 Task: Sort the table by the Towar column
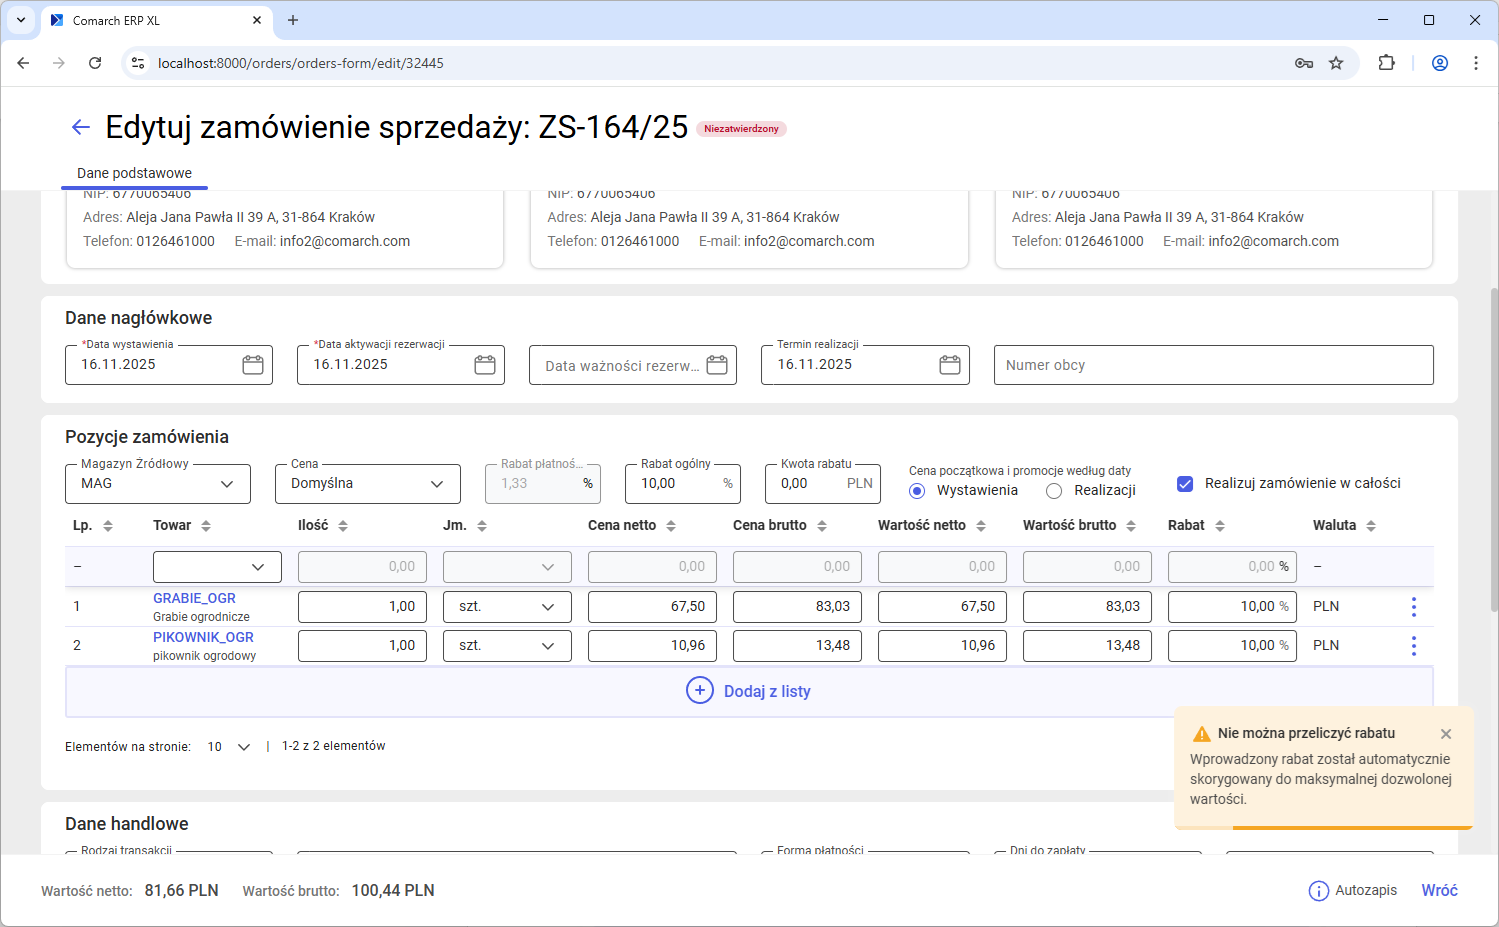[206, 526]
